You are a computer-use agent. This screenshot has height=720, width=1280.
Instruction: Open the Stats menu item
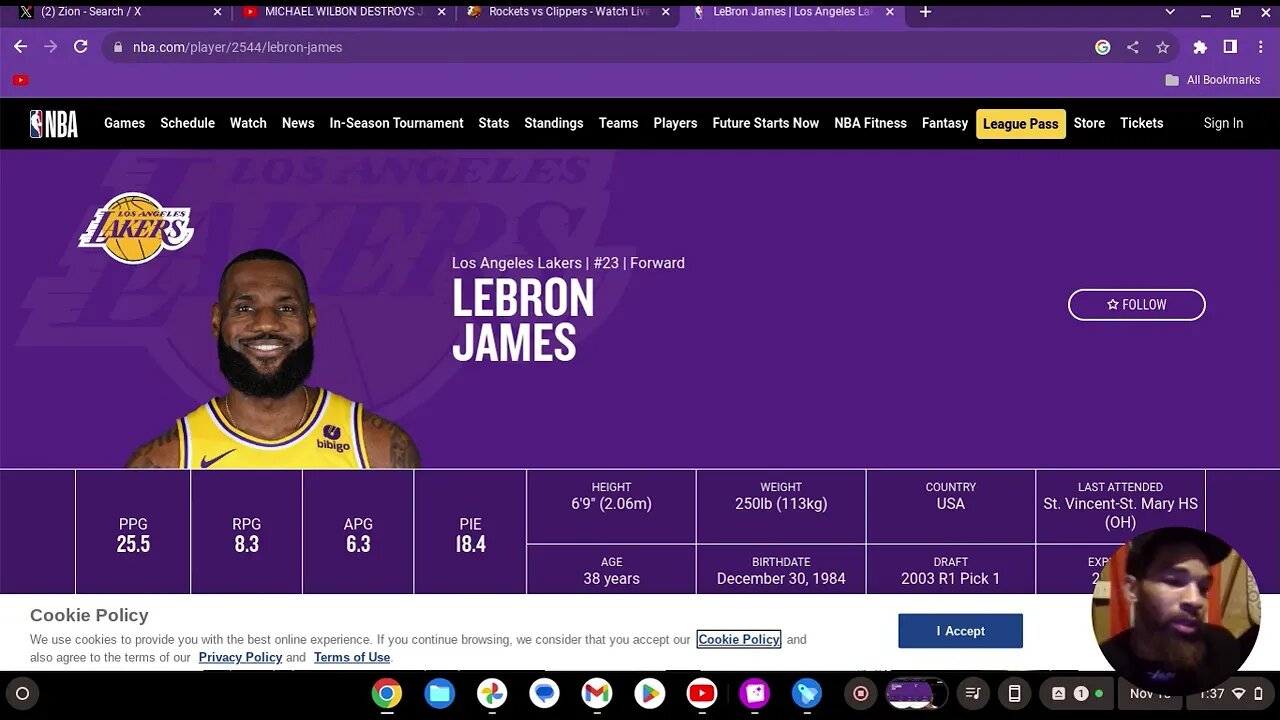pos(493,123)
